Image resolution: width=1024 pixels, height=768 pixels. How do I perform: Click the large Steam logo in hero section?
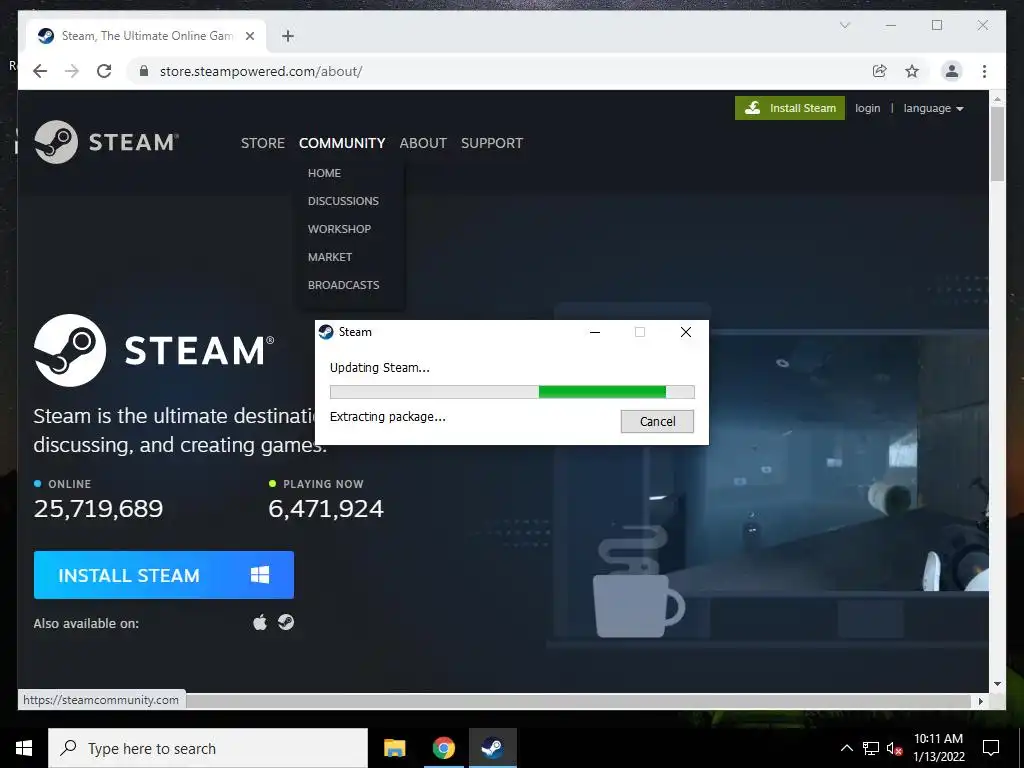pos(154,350)
